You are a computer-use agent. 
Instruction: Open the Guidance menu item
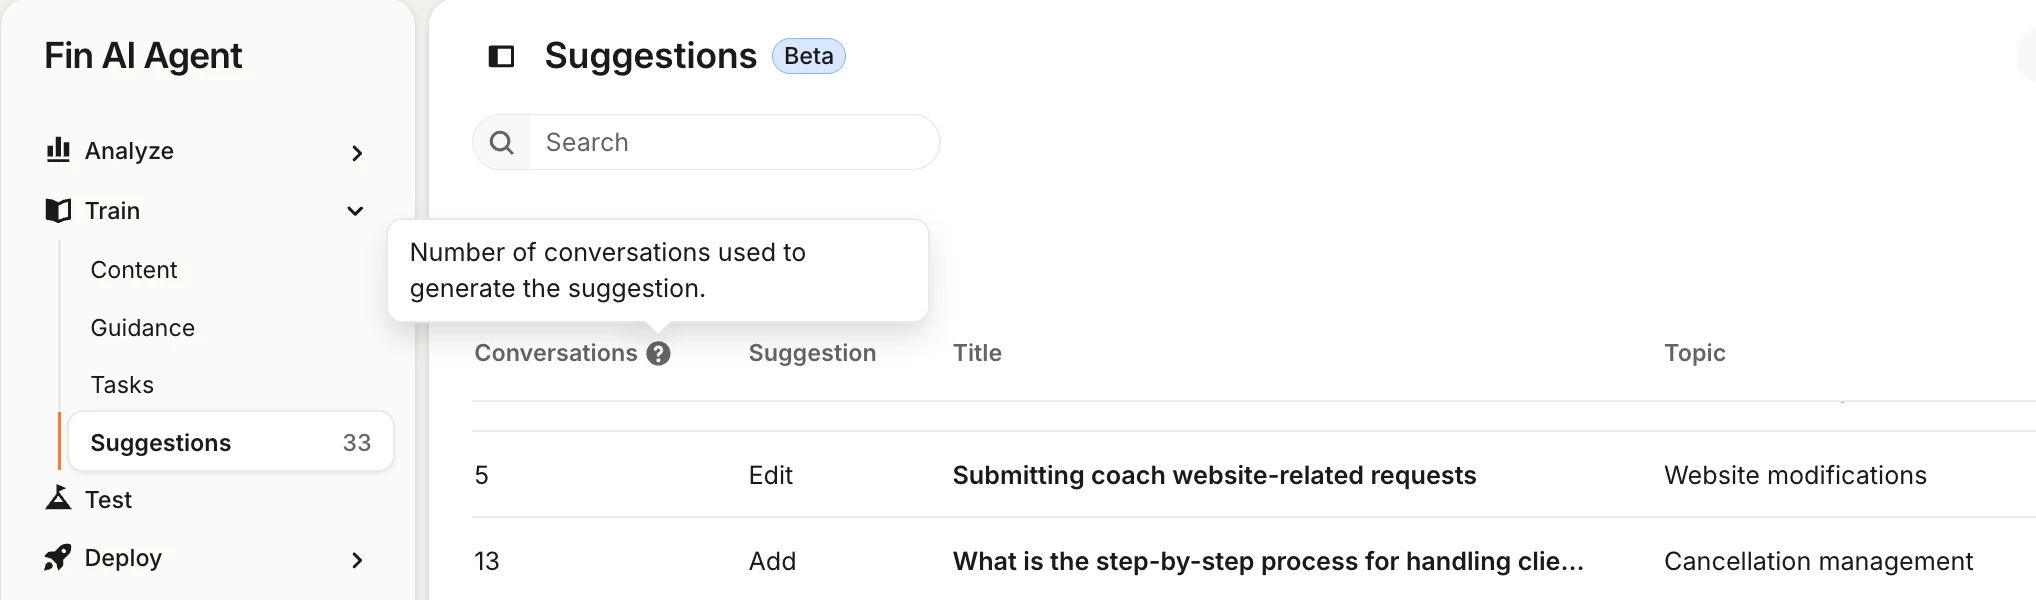coord(142,328)
